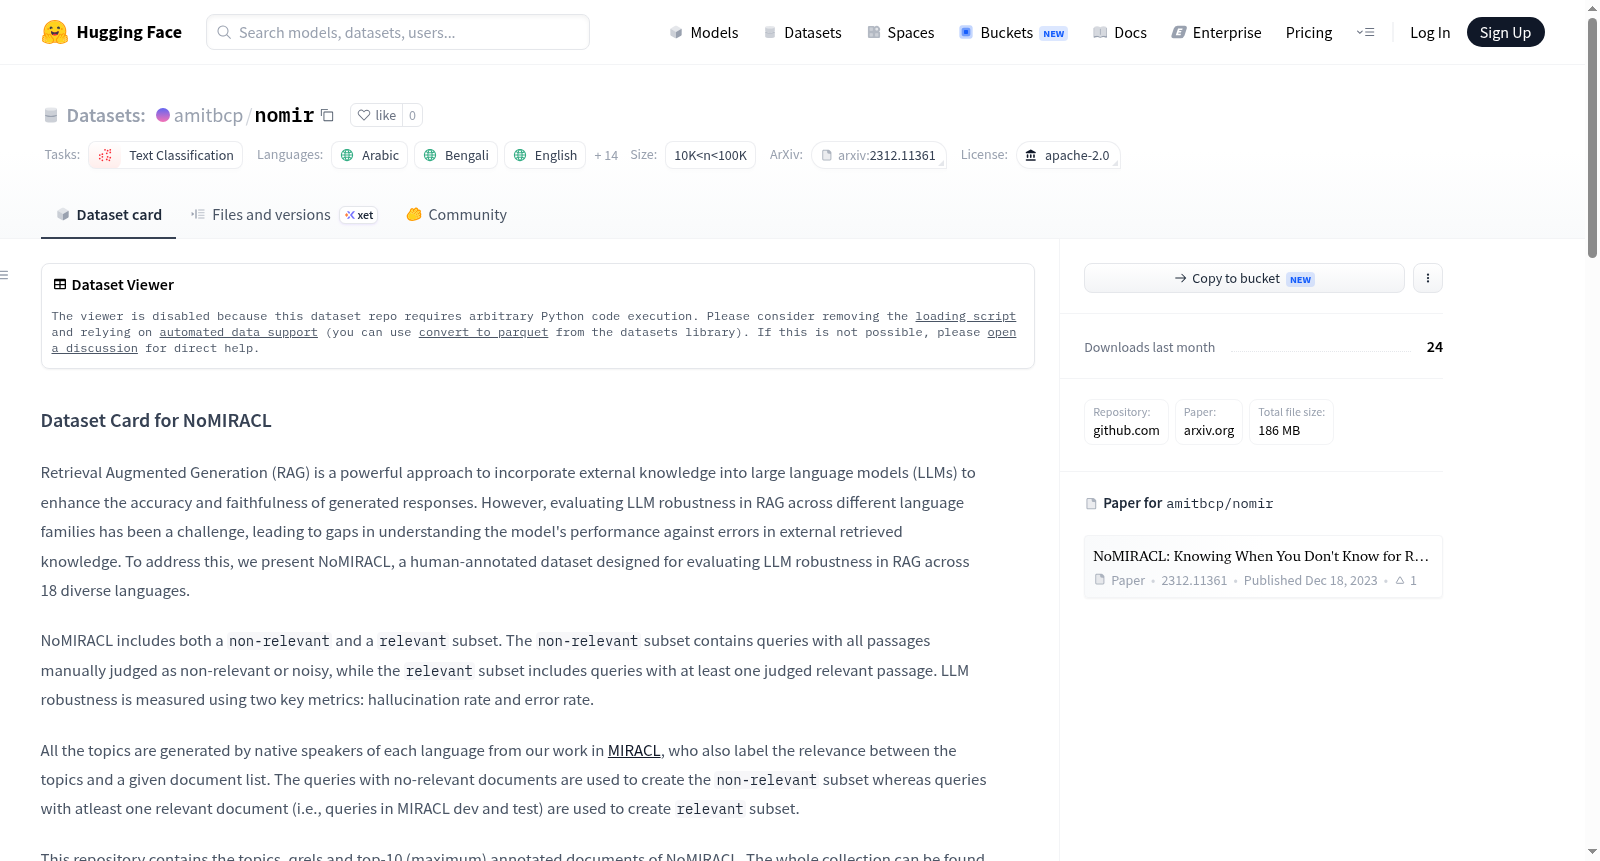1600x861 pixels.
Task: Open the MIRACL link in the description
Action: [x=634, y=750]
